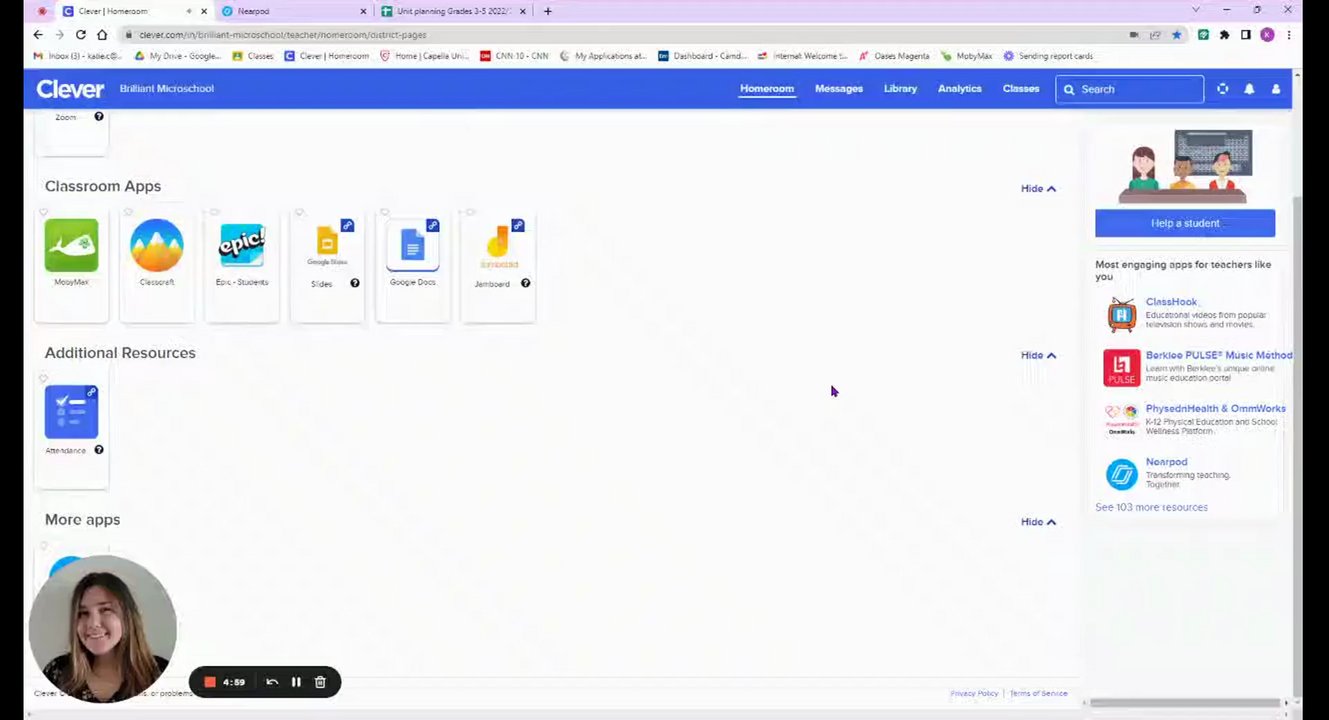Viewport: 1329px width, 720px height.
Task: Go to the browser home page
Action: tap(102, 34)
